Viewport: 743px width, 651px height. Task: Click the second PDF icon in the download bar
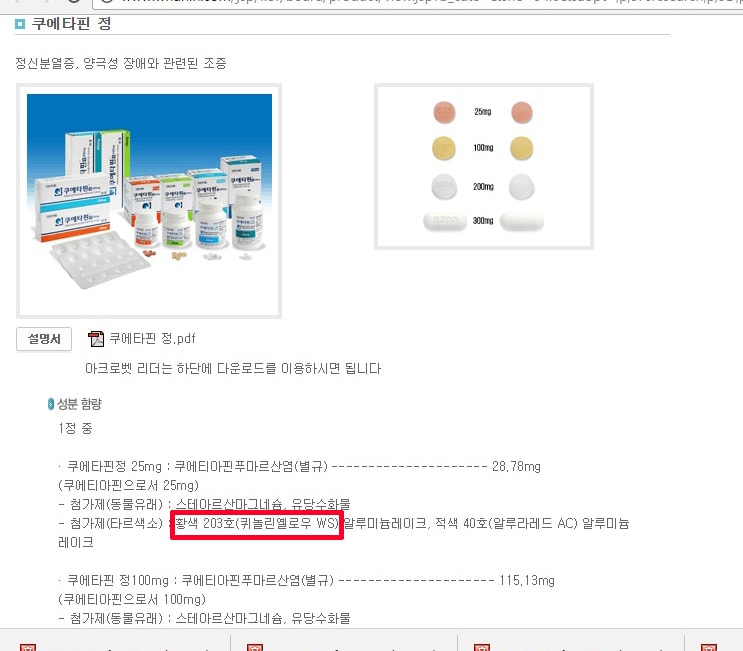click(x=254, y=647)
